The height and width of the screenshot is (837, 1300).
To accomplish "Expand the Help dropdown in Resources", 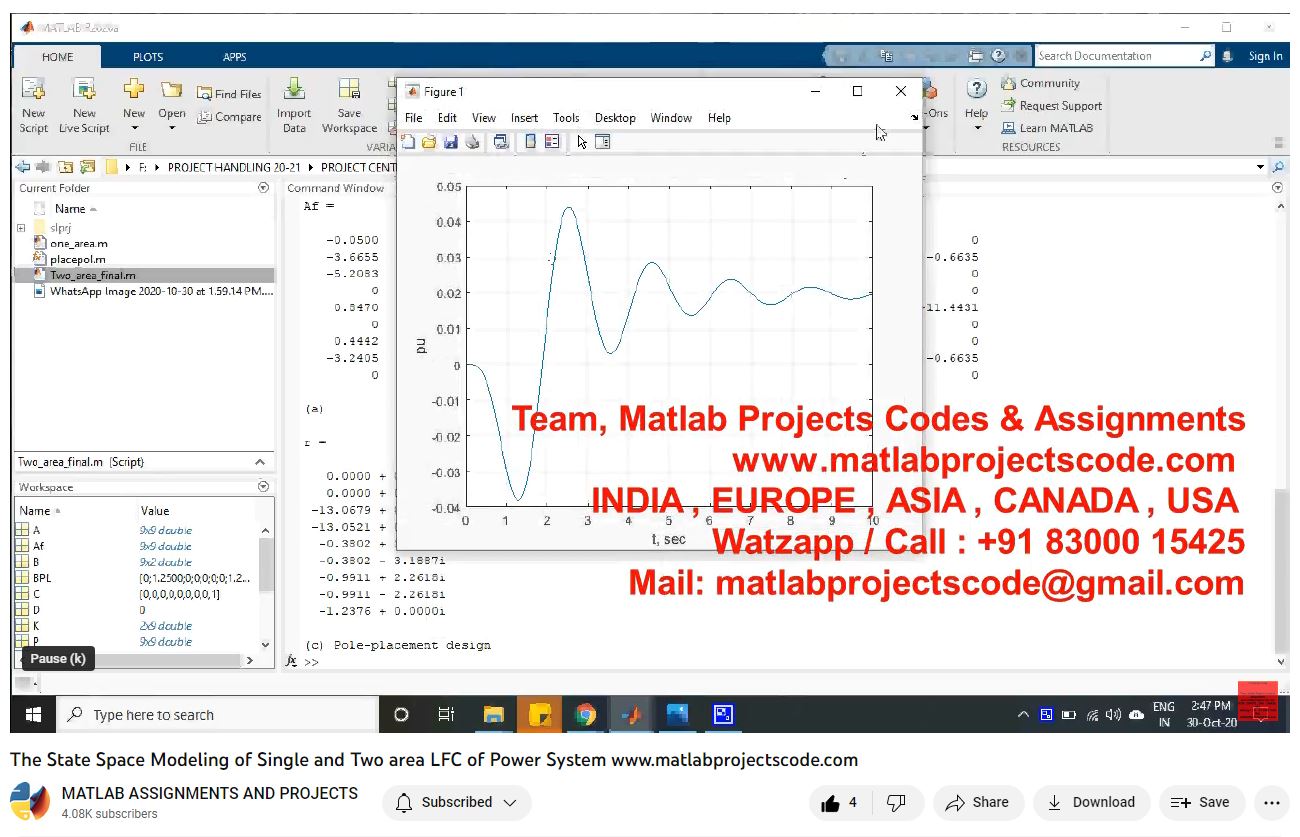I will (977, 128).
